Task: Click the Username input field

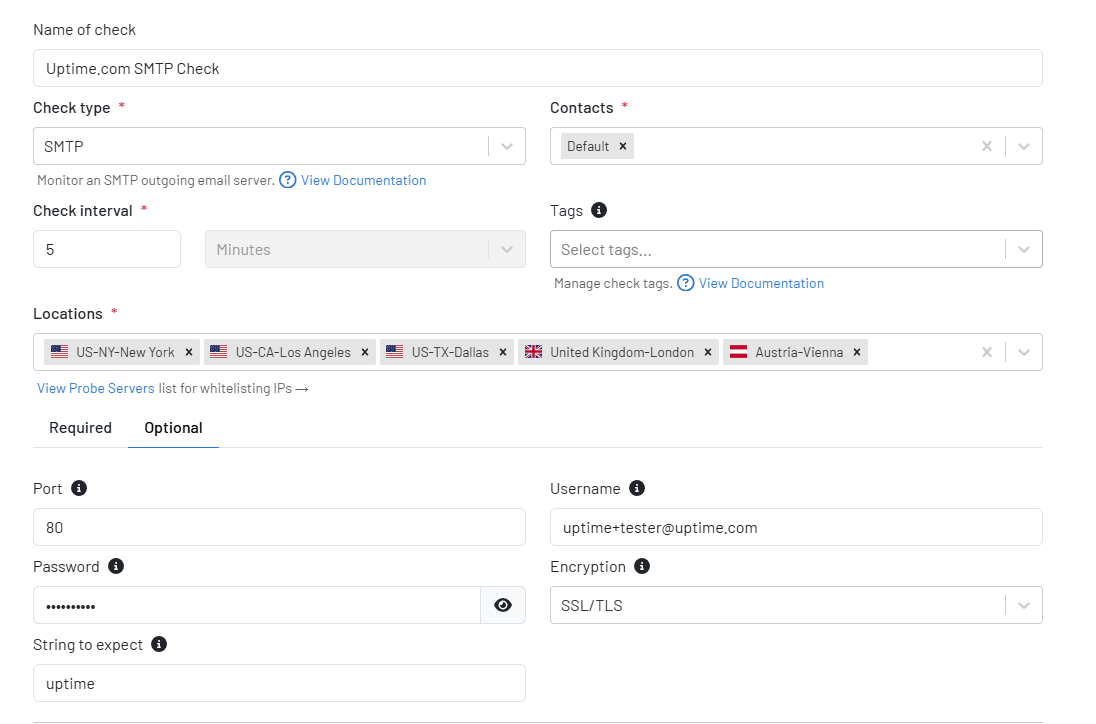Action: pos(796,527)
